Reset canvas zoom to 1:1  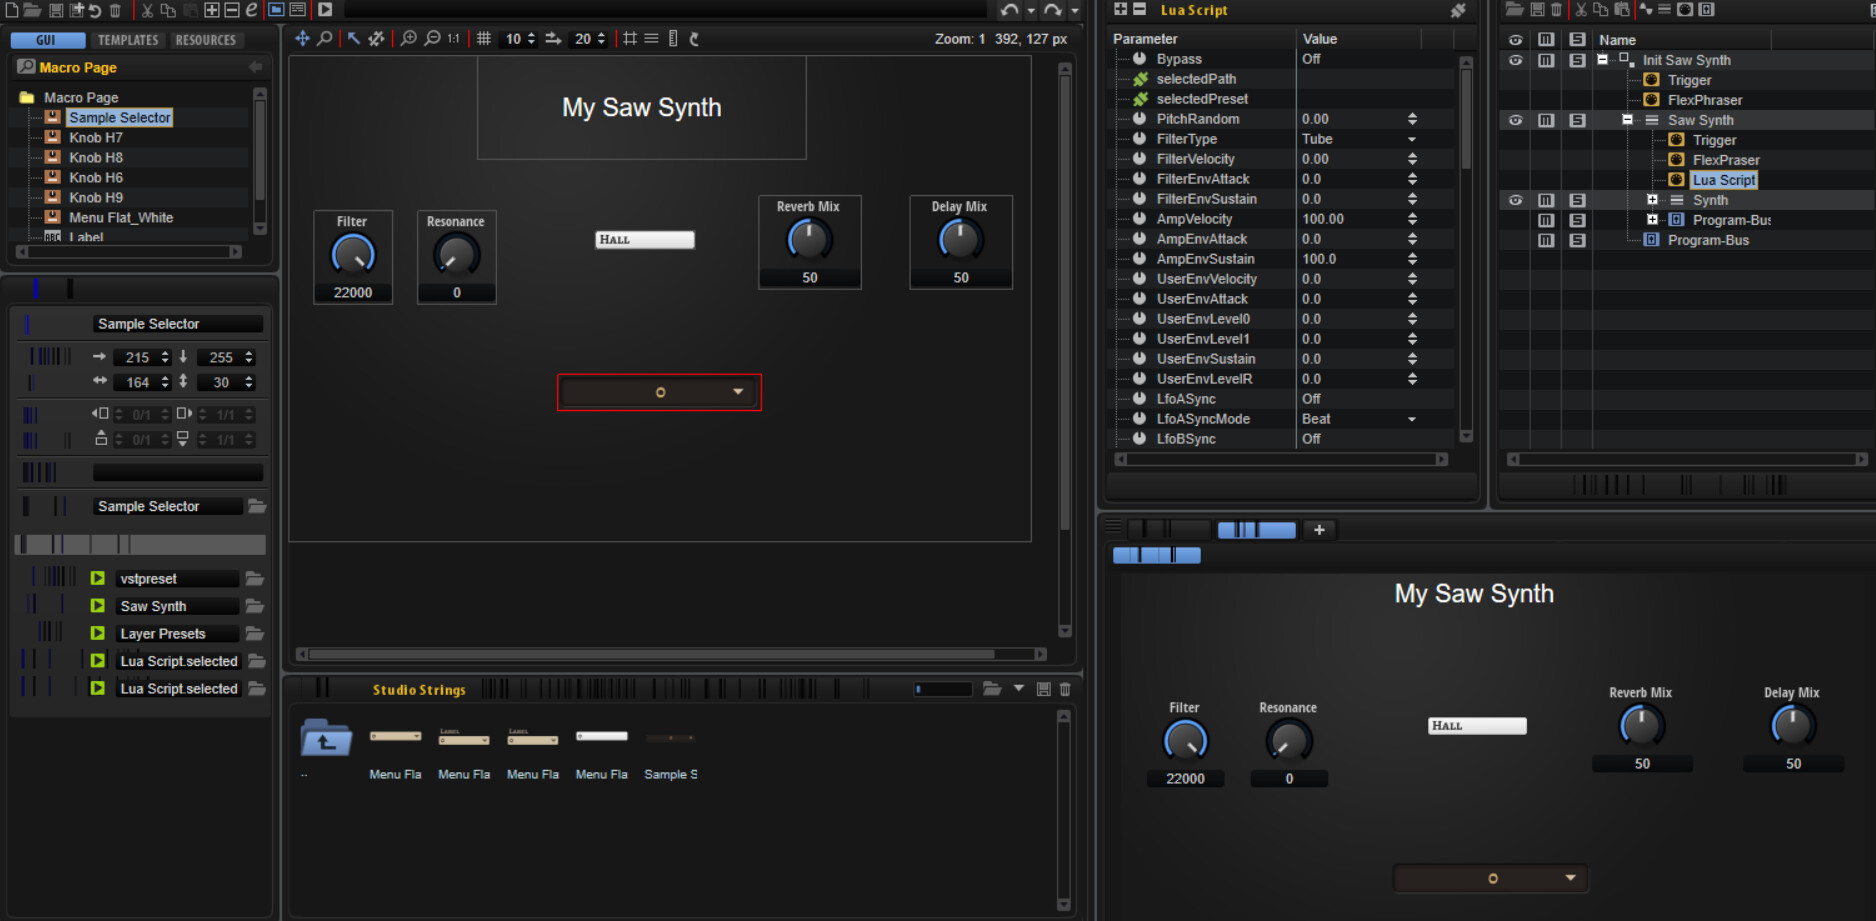point(454,39)
